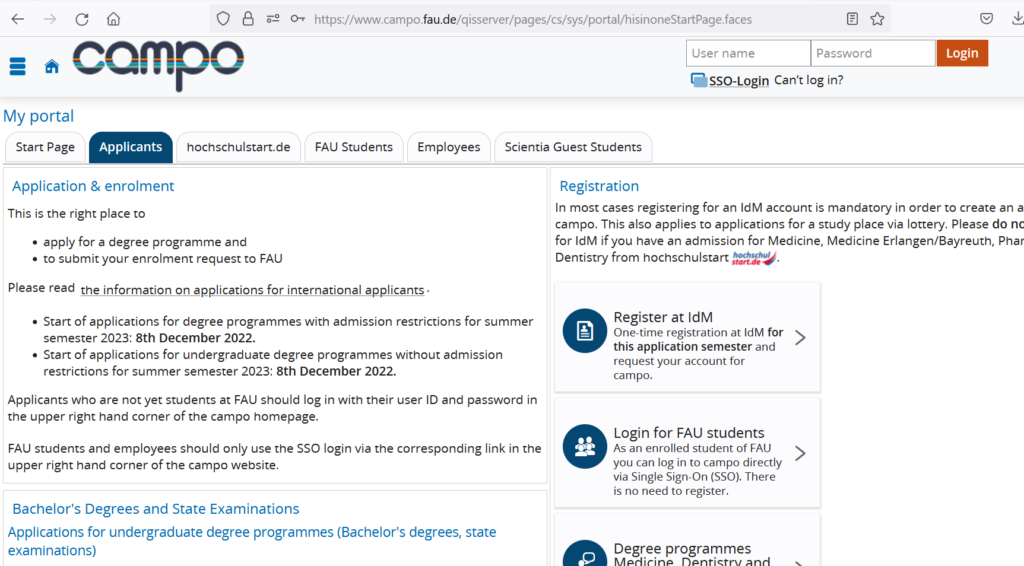Expand Login for FAU students chevron
1024x566 pixels.
tap(800, 454)
